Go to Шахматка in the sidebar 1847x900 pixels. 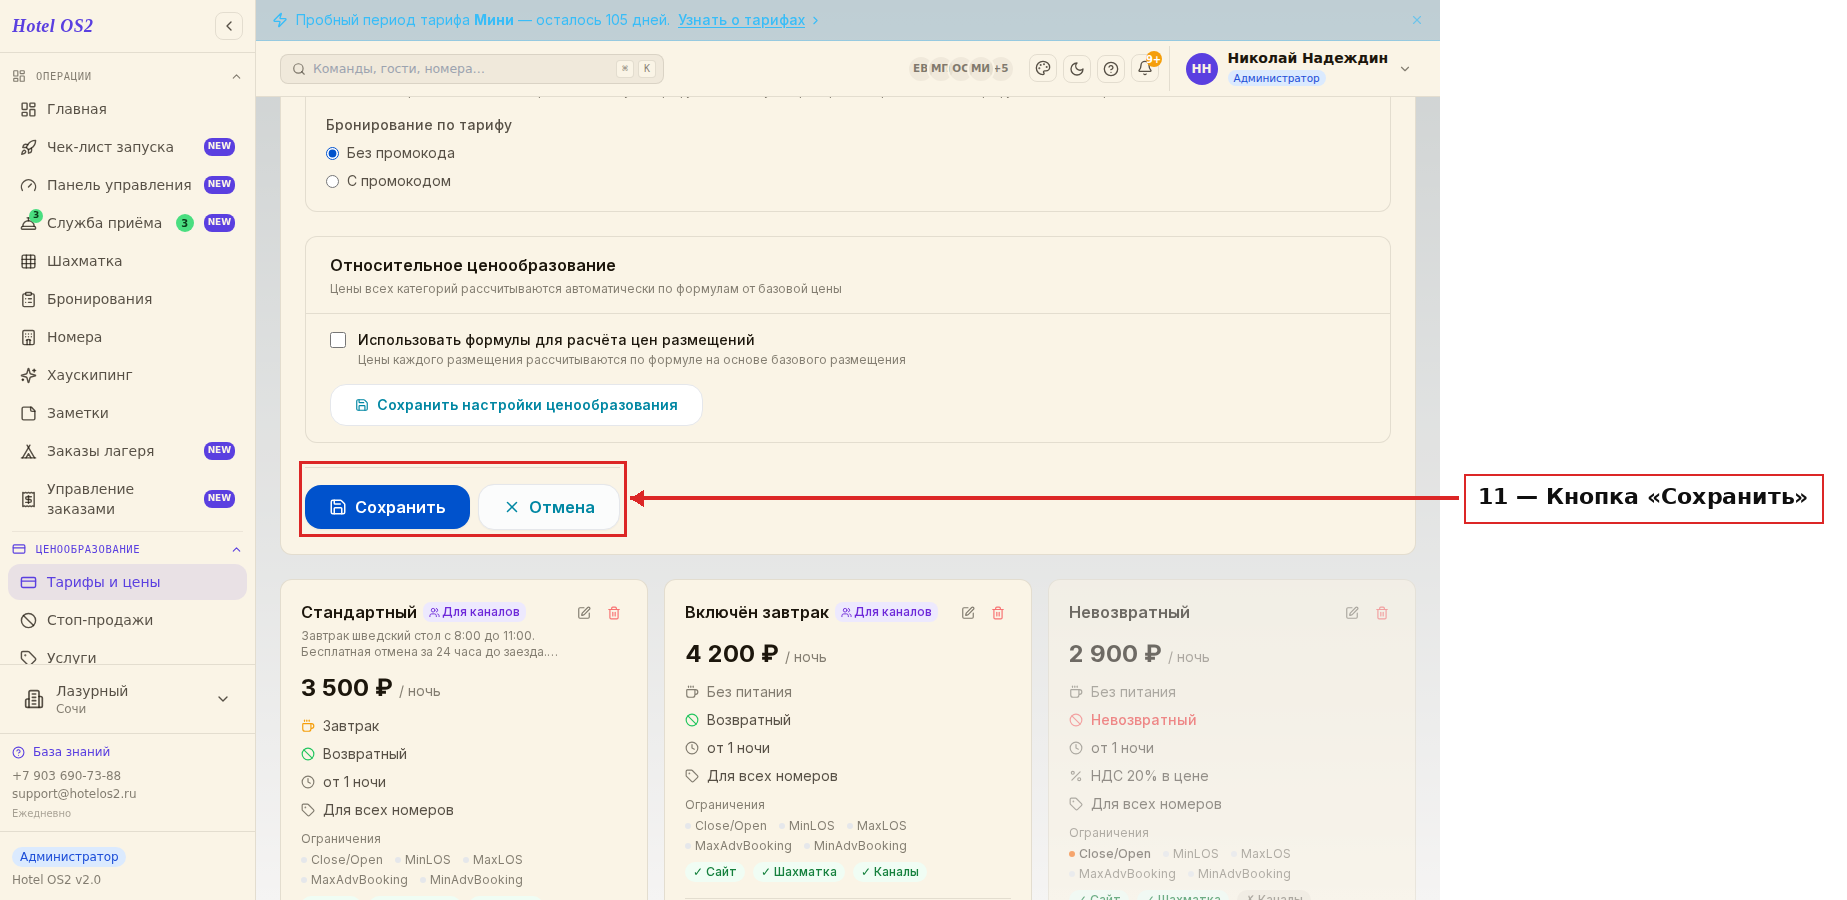pos(127,261)
